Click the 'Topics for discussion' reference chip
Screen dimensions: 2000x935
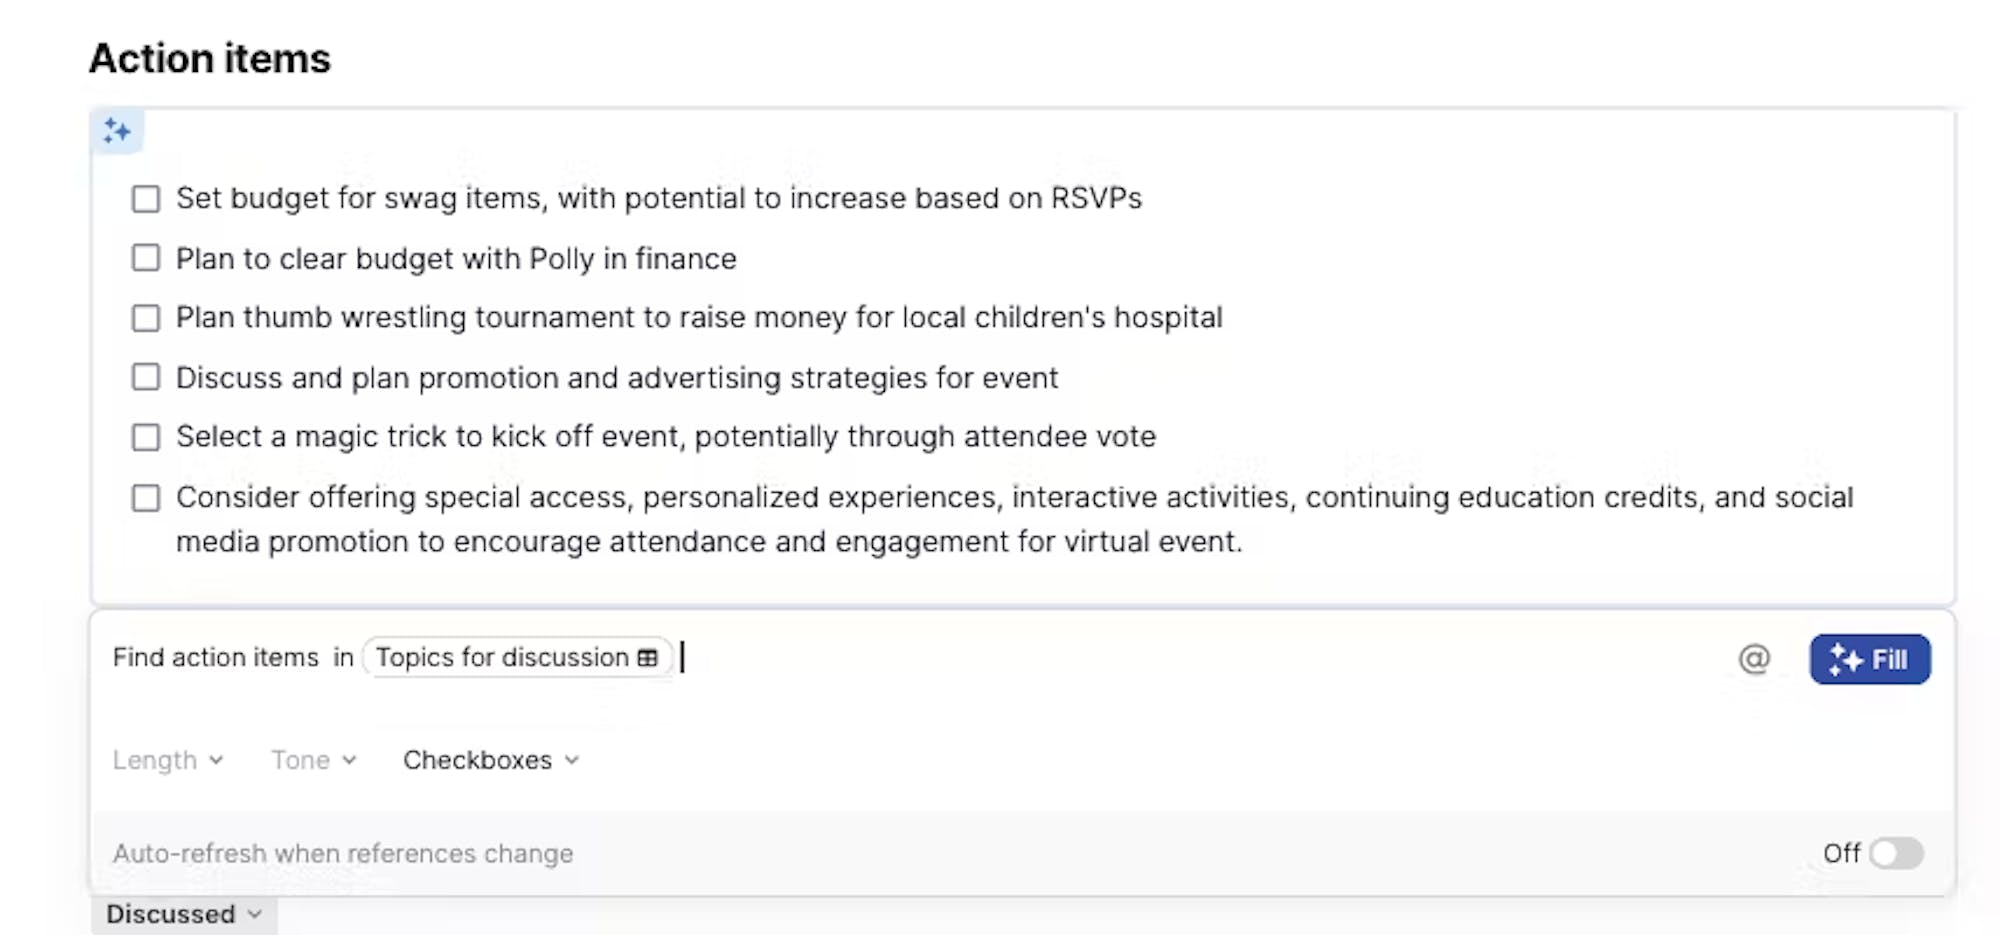pyautogui.click(x=503, y=658)
